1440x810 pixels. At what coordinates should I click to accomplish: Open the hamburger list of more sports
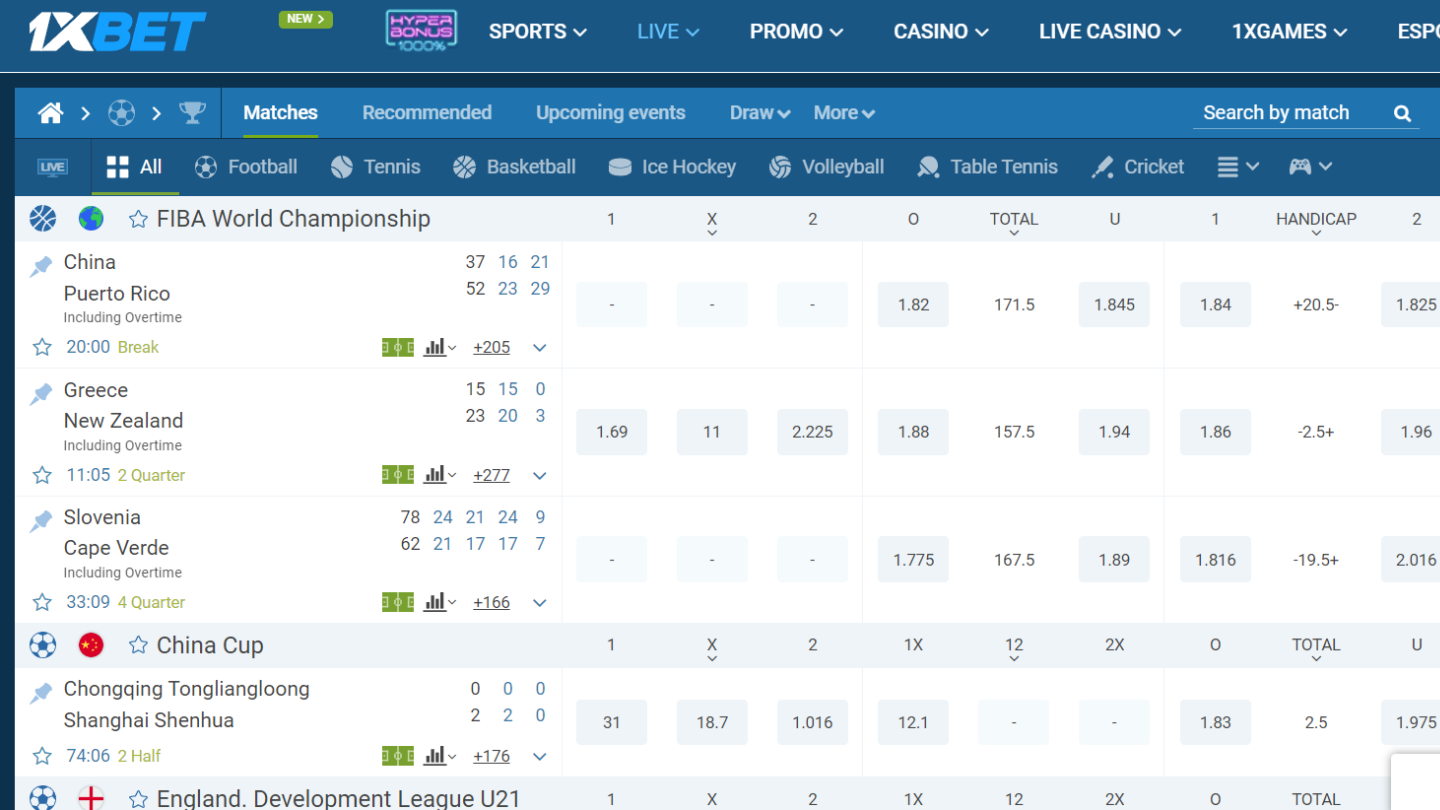pos(1238,167)
